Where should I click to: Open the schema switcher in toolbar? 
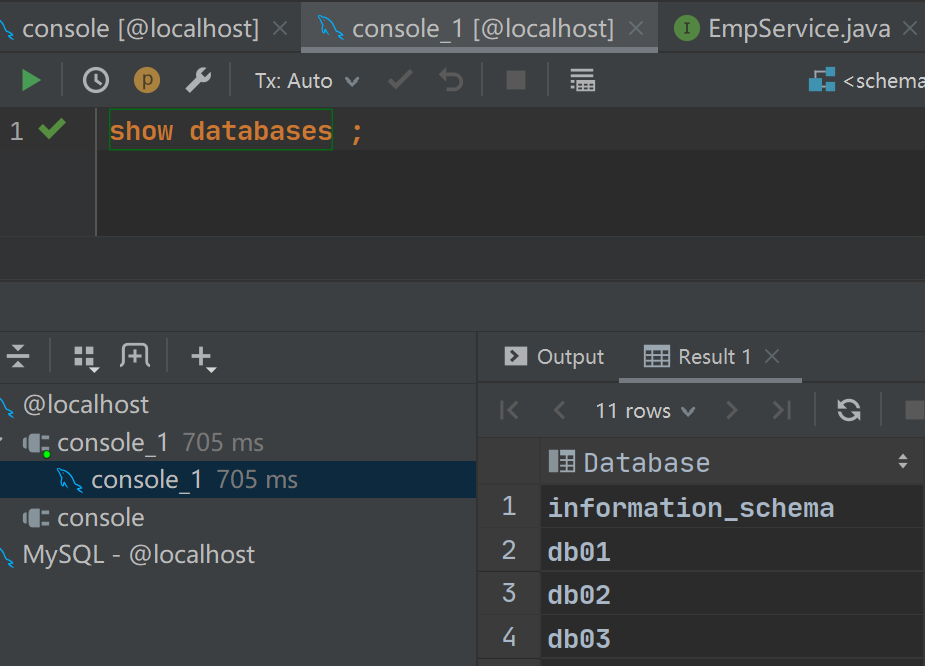click(866, 80)
